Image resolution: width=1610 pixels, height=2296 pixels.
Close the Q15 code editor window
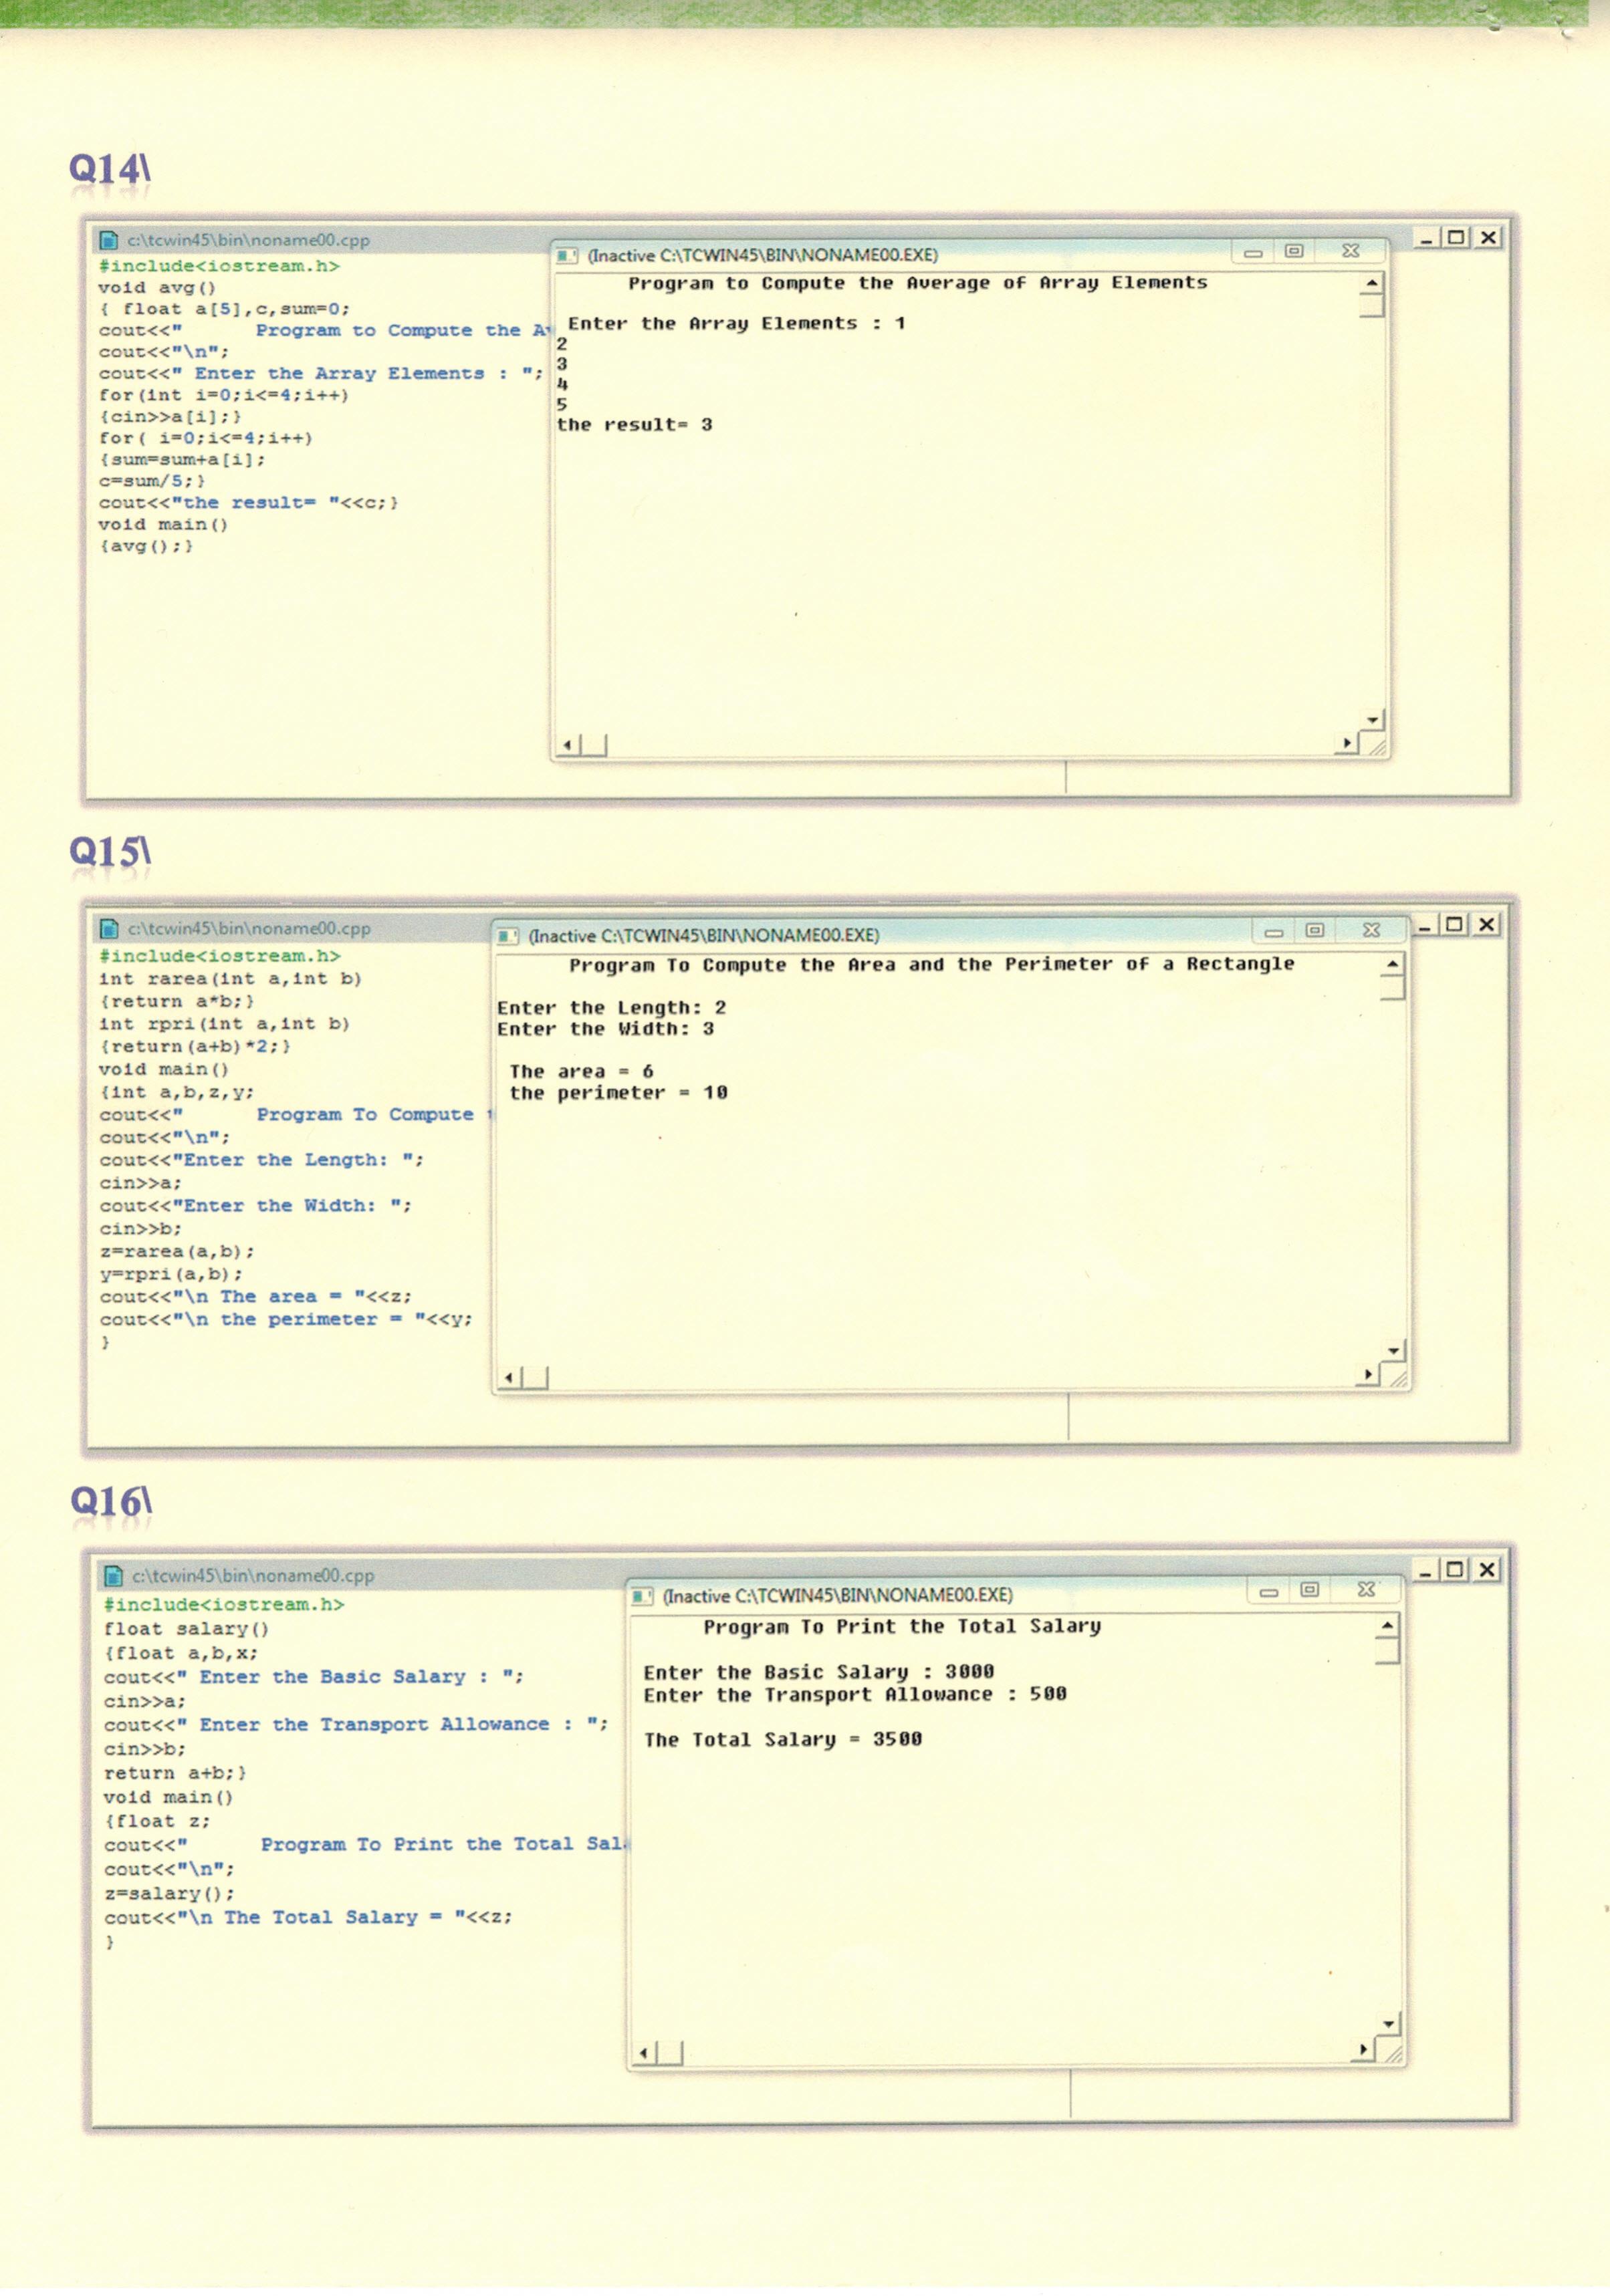tap(1487, 925)
